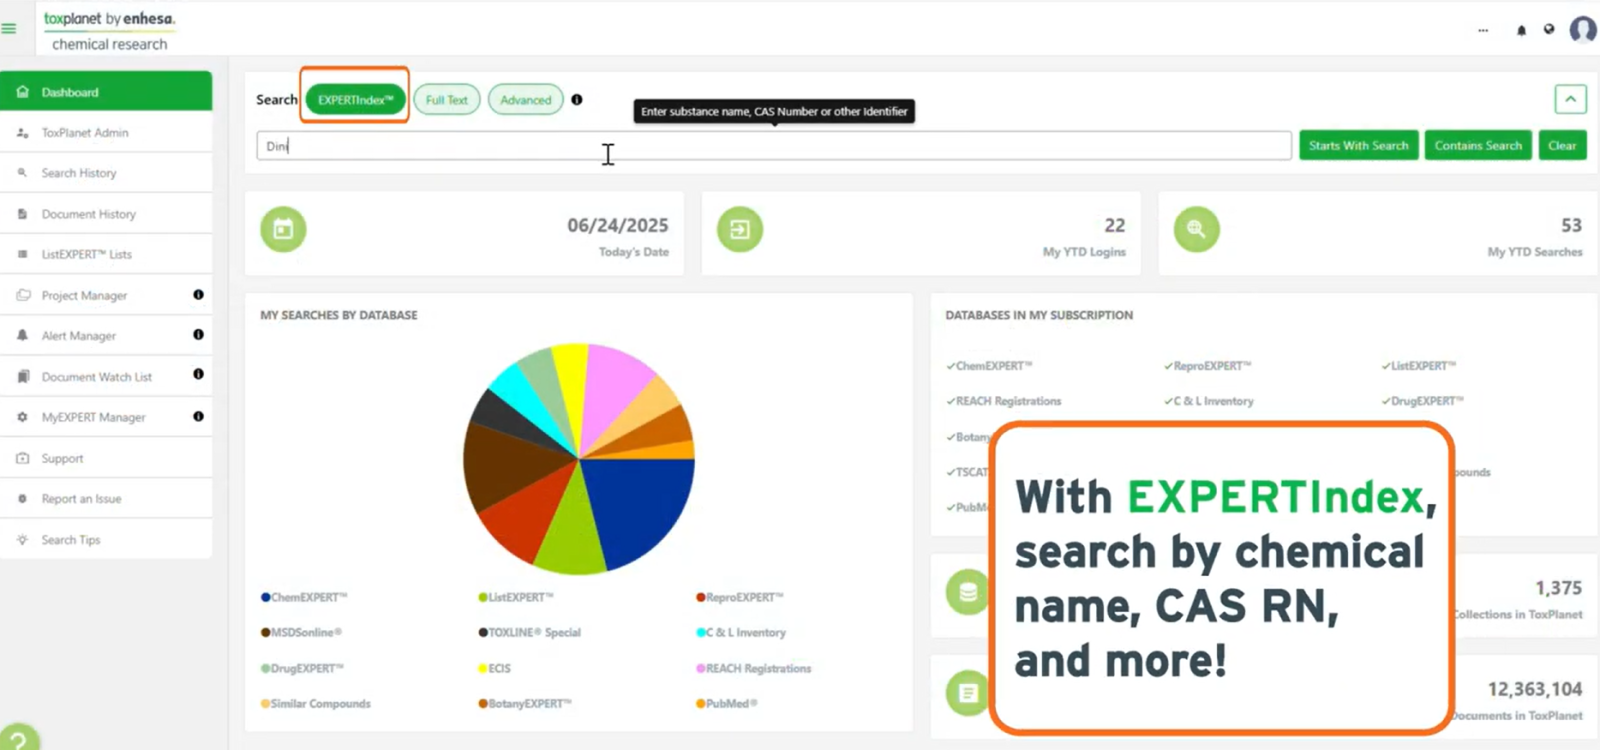Viewport: 1600px width, 750px height.
Task: Click the Alert Manager info icon
Action: (x=198, y=335)
